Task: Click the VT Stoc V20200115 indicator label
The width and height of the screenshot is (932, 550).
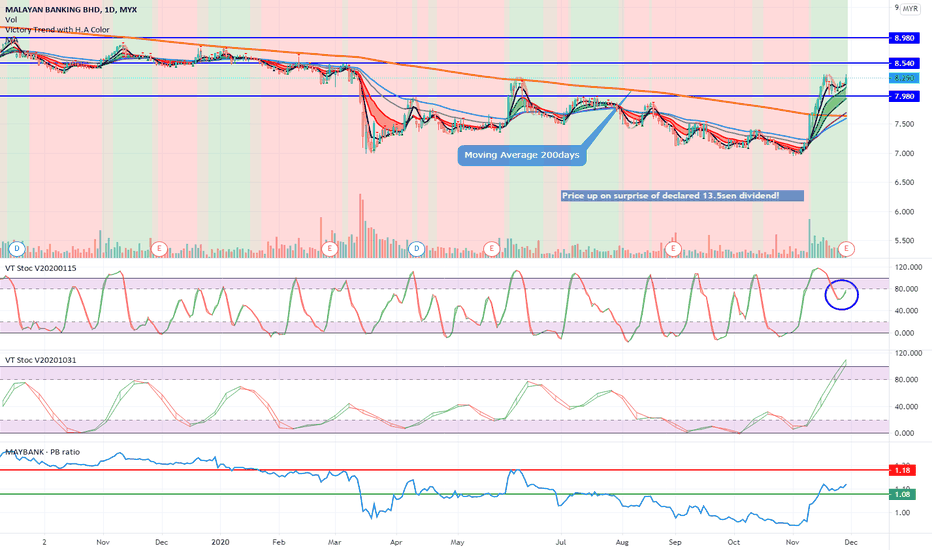Action: (40, 268)
